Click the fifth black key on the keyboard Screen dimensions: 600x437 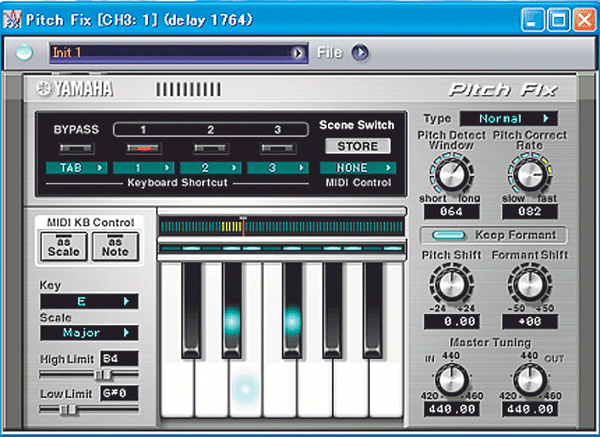click(373, 310)
